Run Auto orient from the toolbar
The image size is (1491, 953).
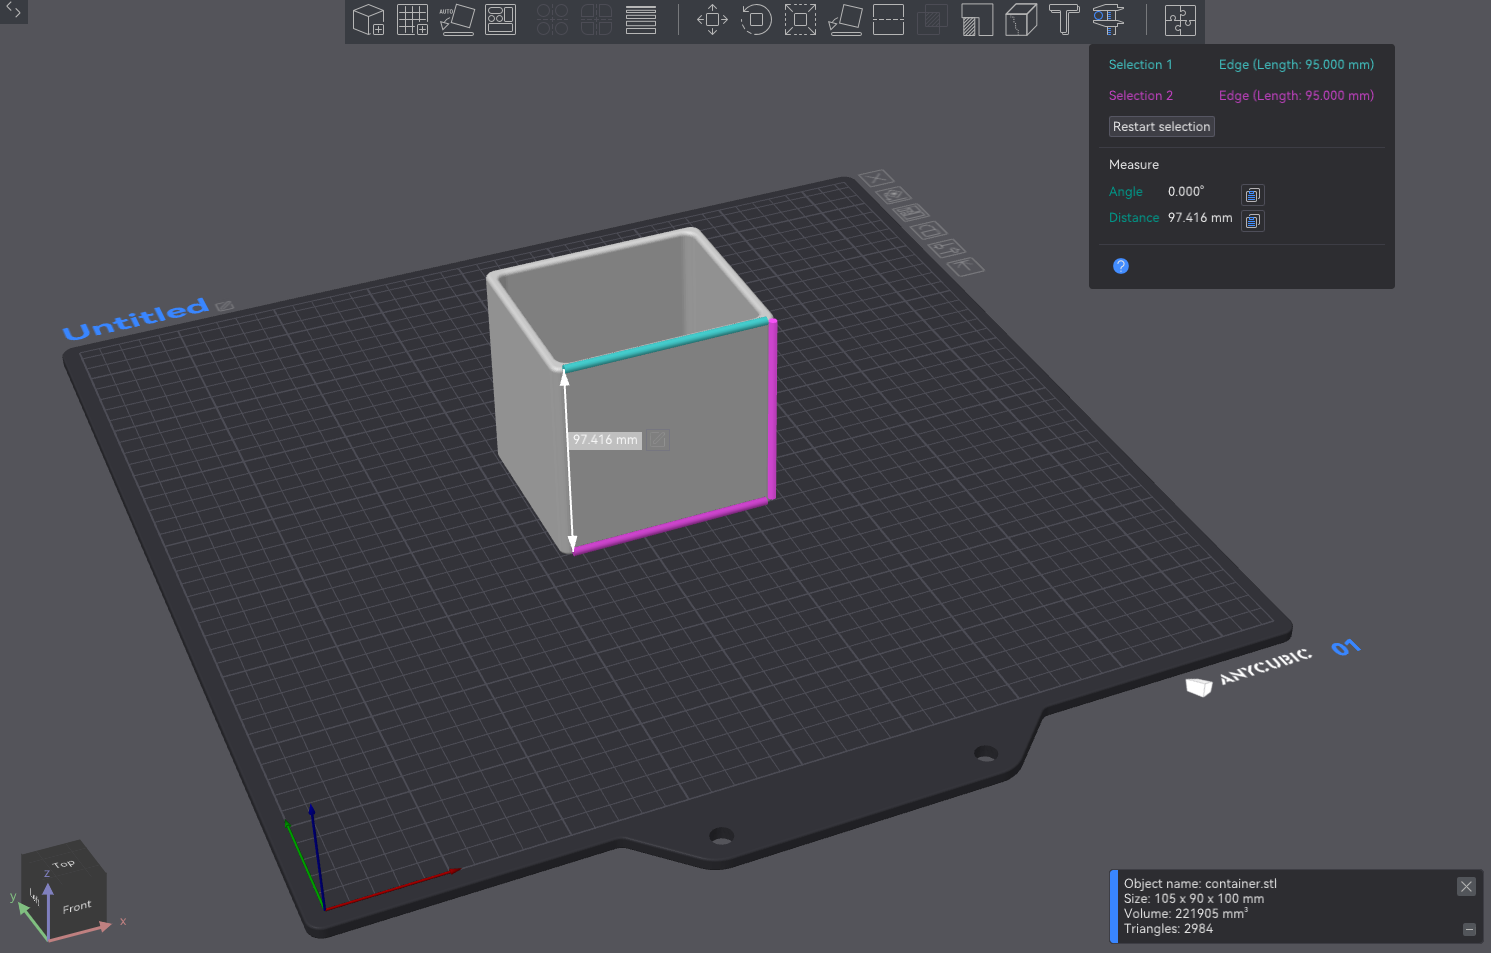click(457, 20)
